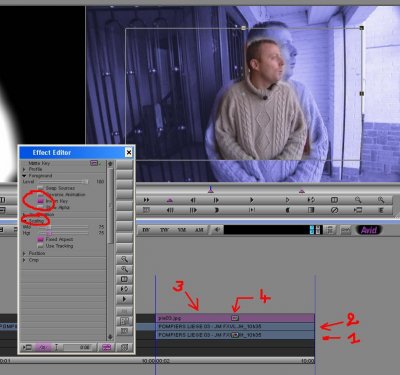This screenshot has width=400, height=375.
Task: Expand the Position parameter group
Action: coord(24,253)
